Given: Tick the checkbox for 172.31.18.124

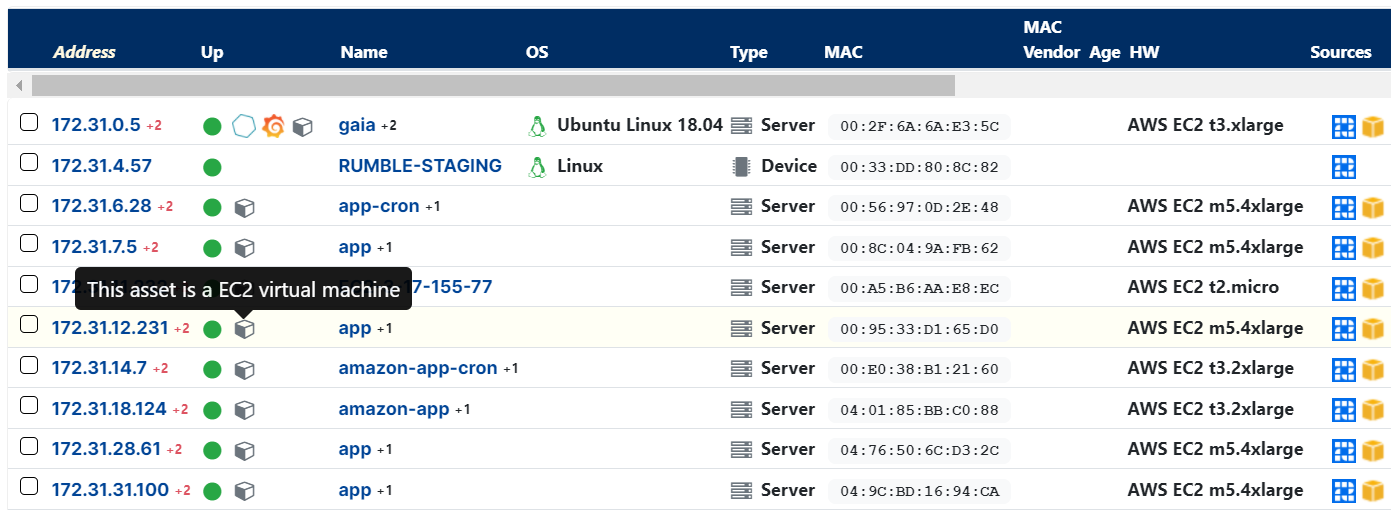Looking at the screenshot, I should 30,406.
